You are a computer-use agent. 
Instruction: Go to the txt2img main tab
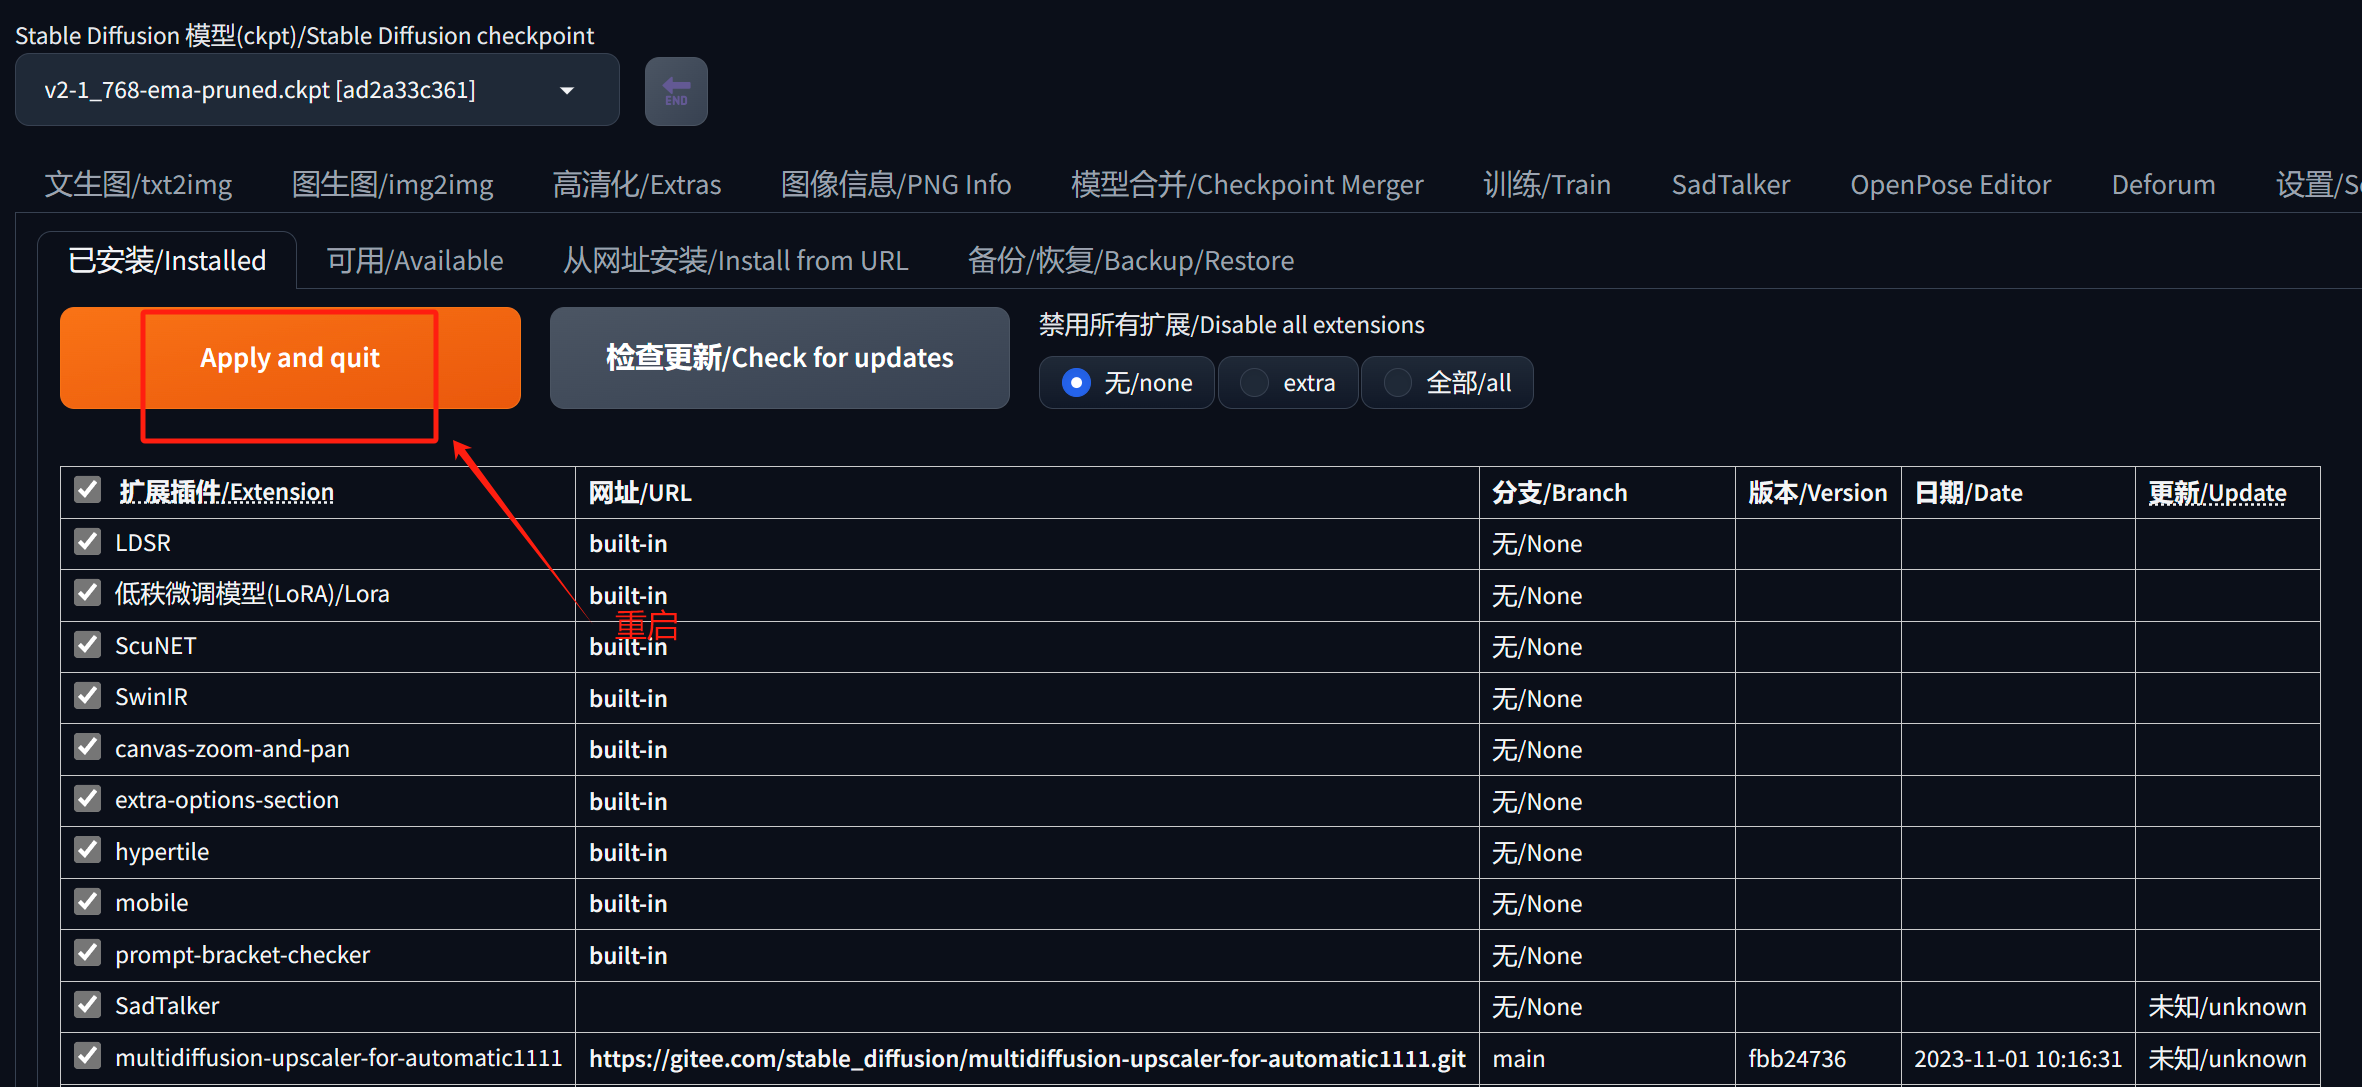click(x=138, y=185)
